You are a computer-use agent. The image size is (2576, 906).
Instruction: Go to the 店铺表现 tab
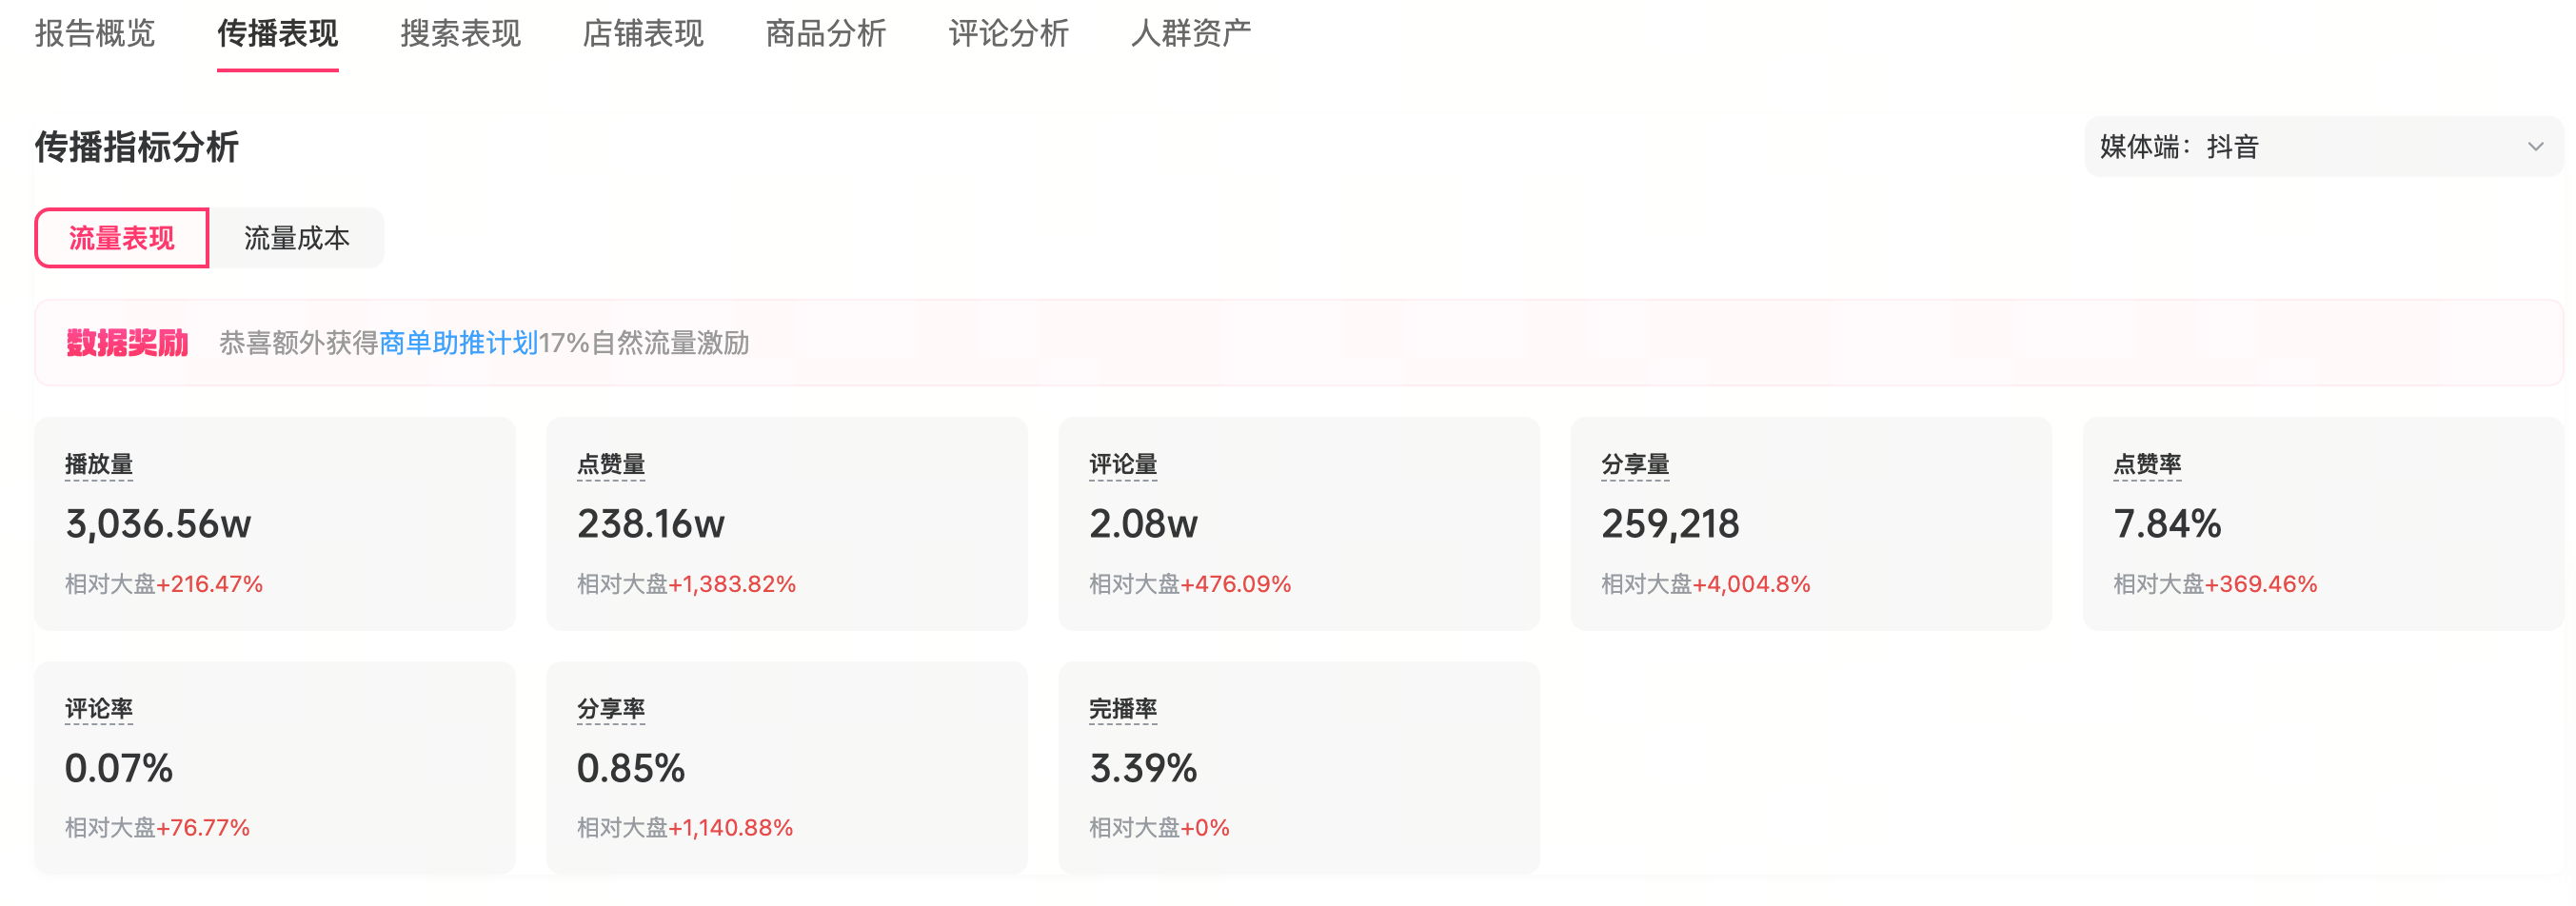pyautogui.click(x=643, y=33)
